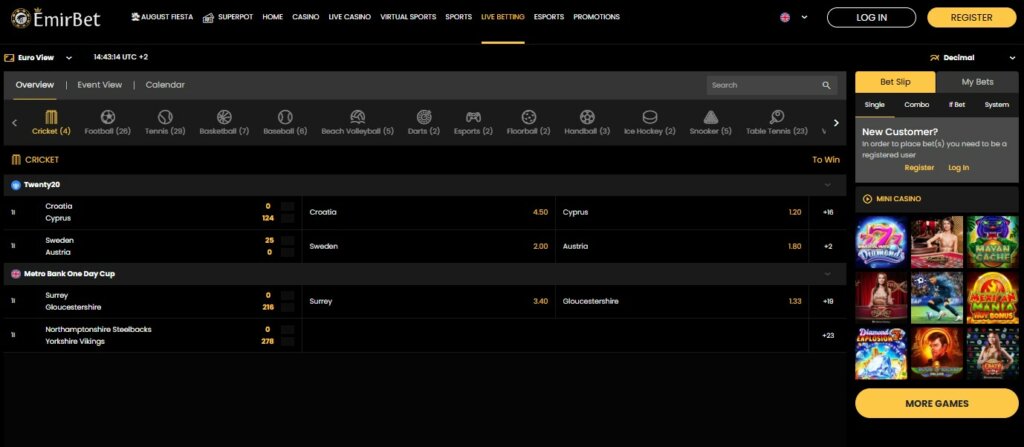The width and height of the screenshot is (1024, 447).
Task: Open the Diamond Explosion game thumbnail
Action: pos(882,354)
